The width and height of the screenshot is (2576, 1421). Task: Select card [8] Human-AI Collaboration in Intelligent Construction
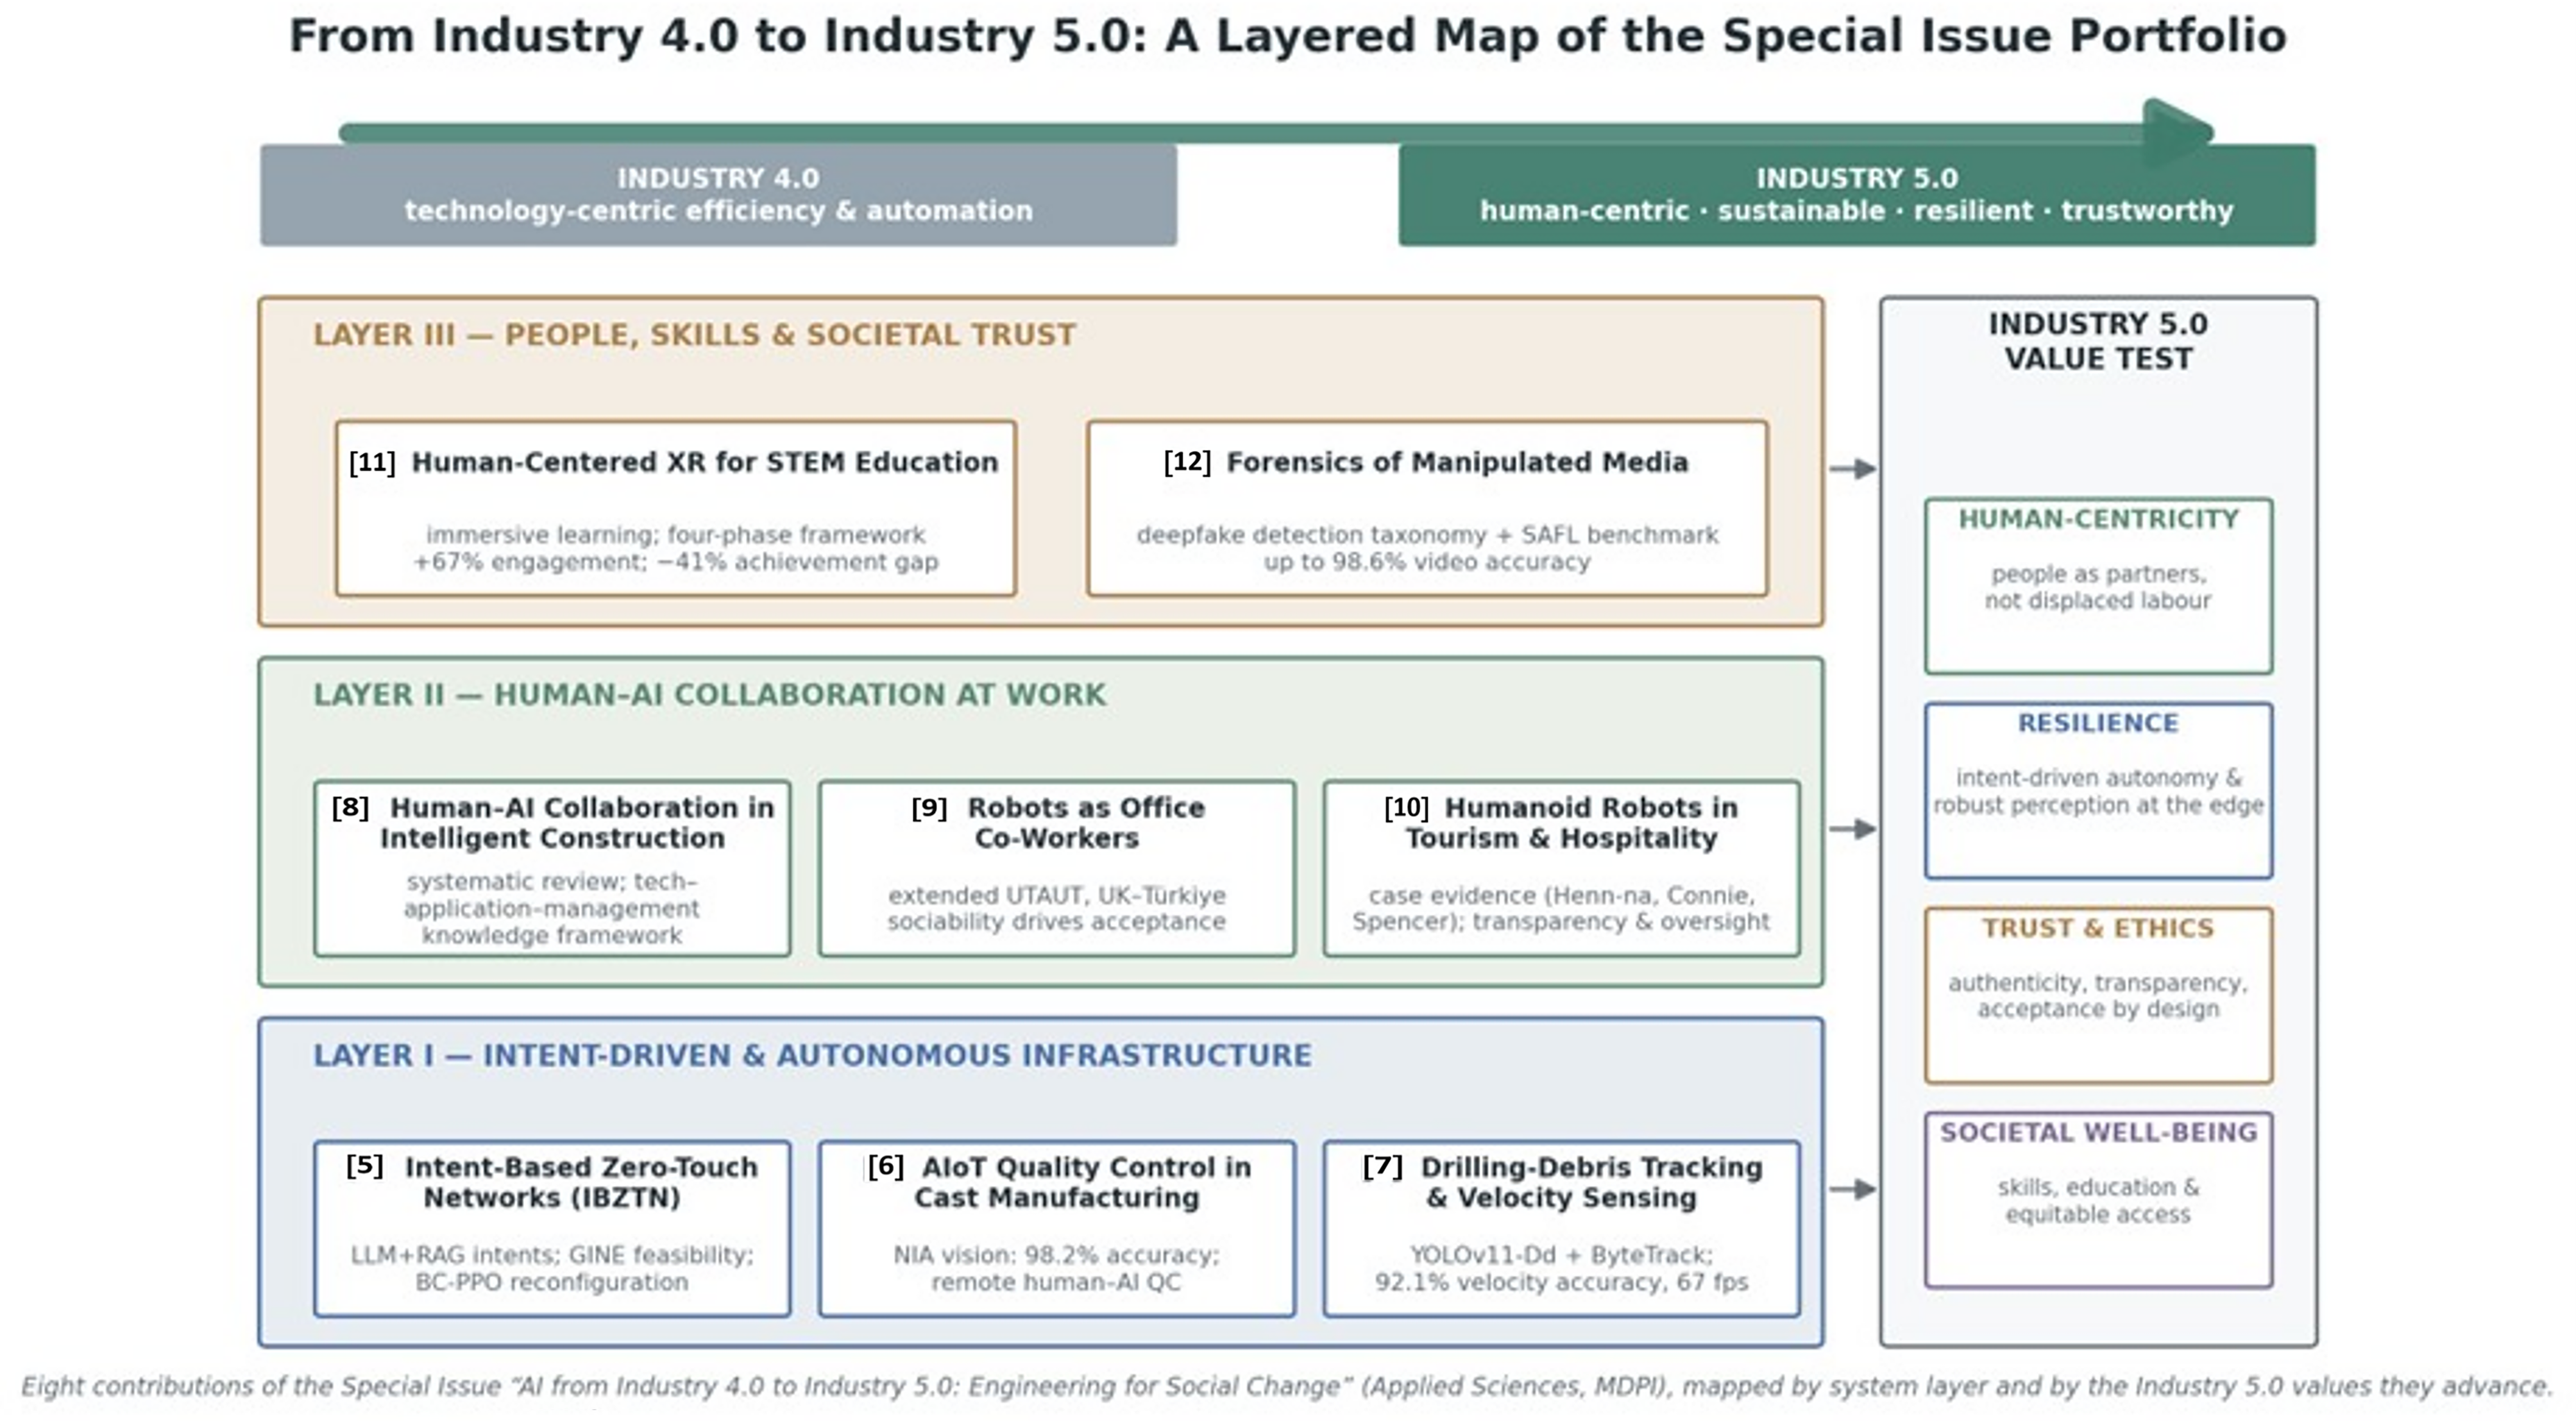tap(552, 868)
